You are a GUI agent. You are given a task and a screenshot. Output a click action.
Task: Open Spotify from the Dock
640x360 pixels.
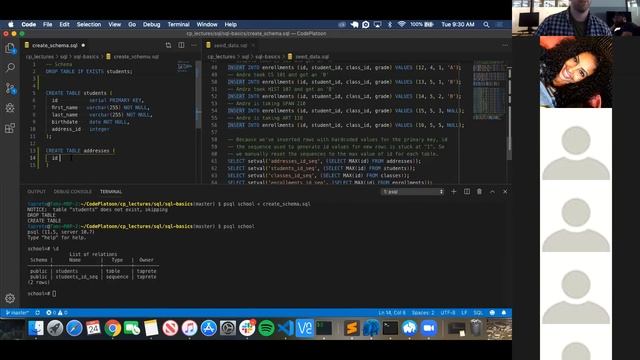point(266,328)
